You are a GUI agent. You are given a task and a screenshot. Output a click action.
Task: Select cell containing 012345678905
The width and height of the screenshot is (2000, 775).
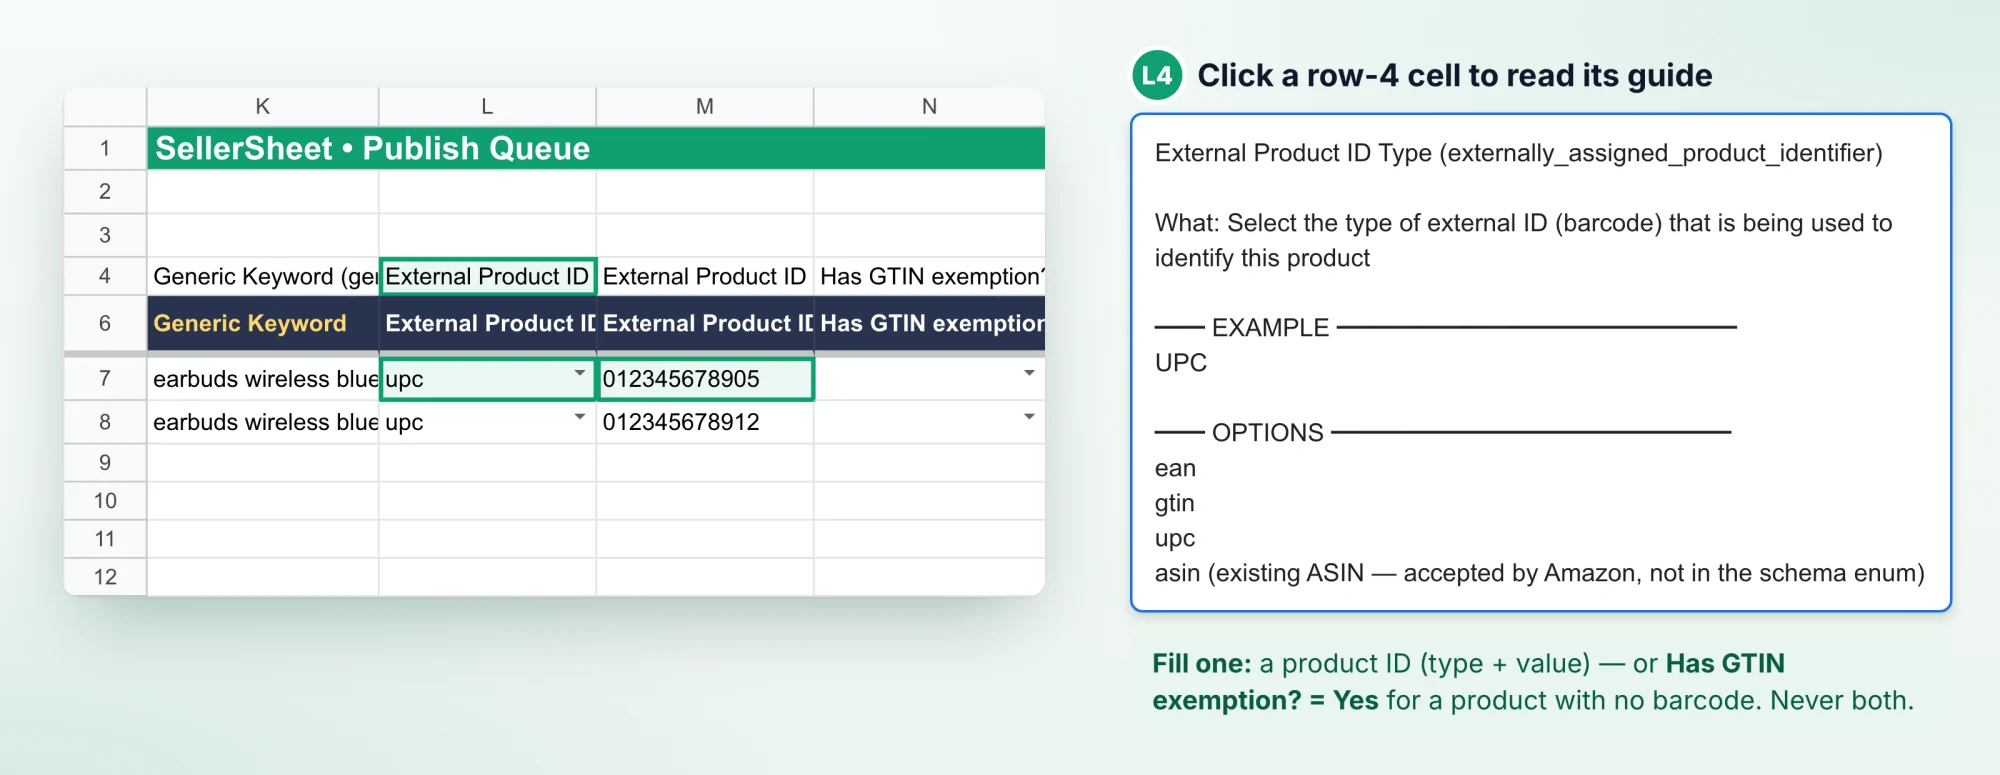[x=705, y=379]
